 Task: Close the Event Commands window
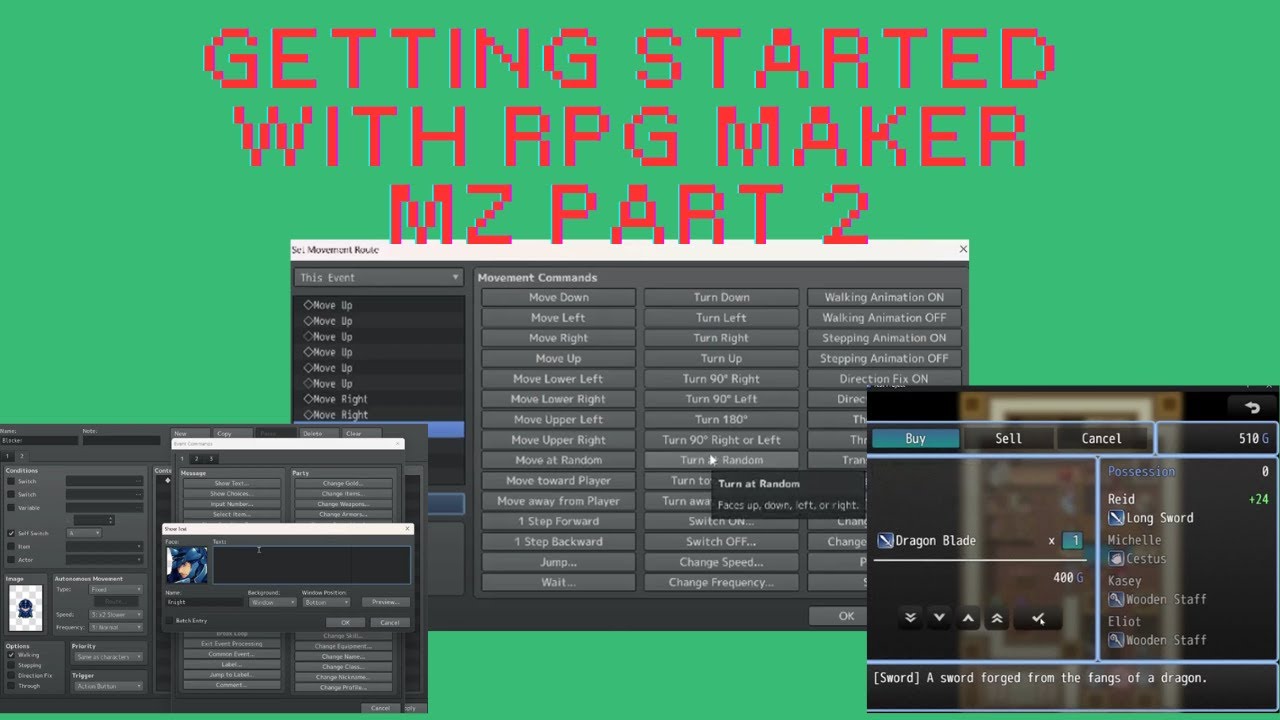pos(397,444)
